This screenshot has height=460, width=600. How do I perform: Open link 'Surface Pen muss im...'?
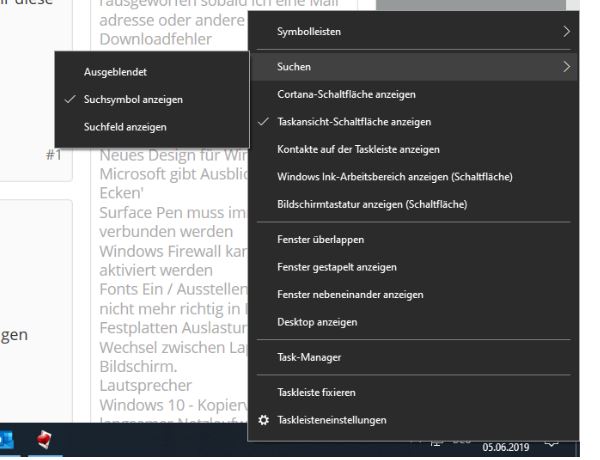(x=173, y=212)
